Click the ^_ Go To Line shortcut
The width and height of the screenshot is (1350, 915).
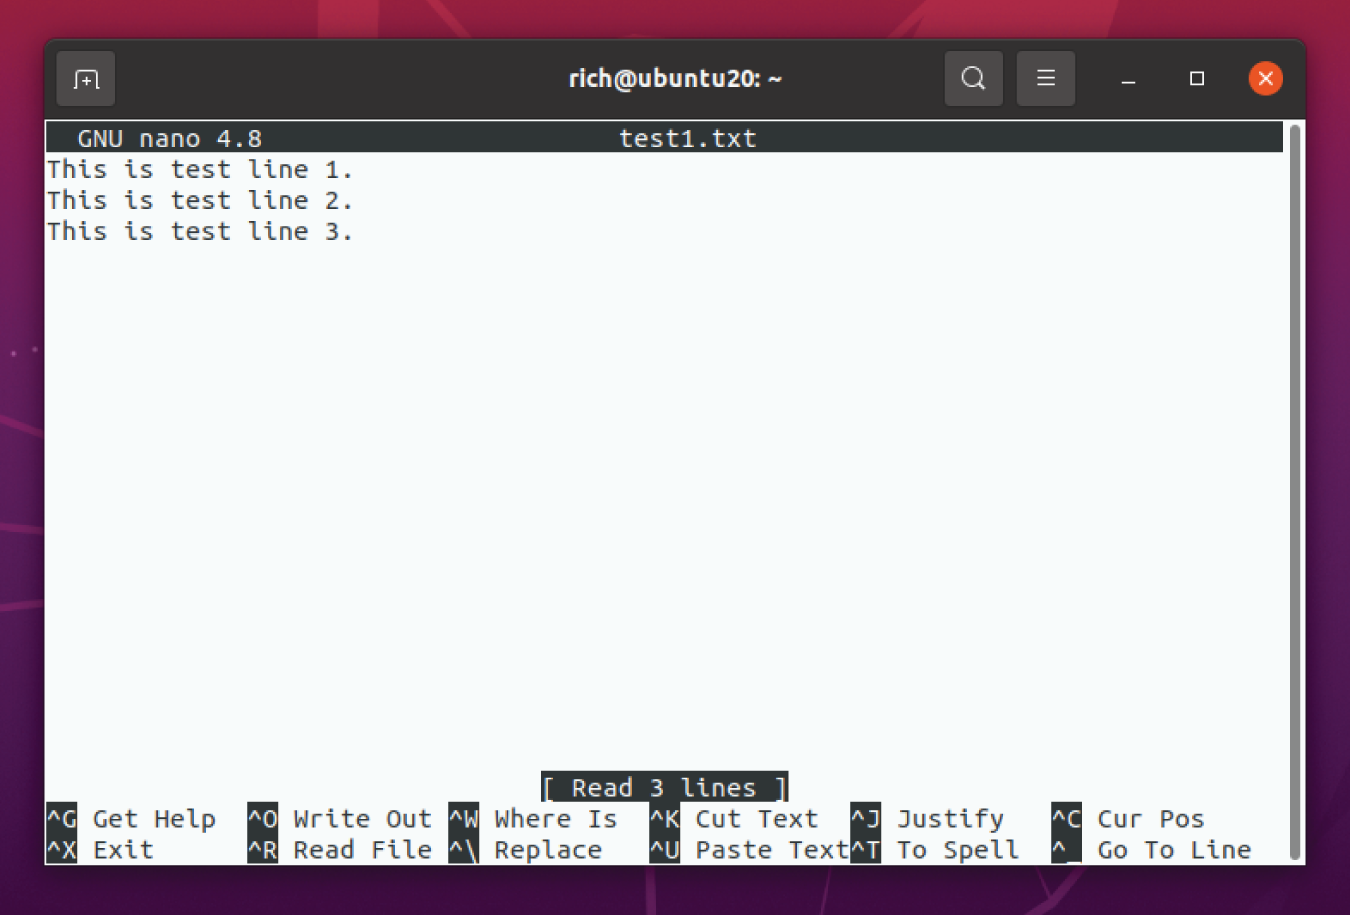(1152, 850)
